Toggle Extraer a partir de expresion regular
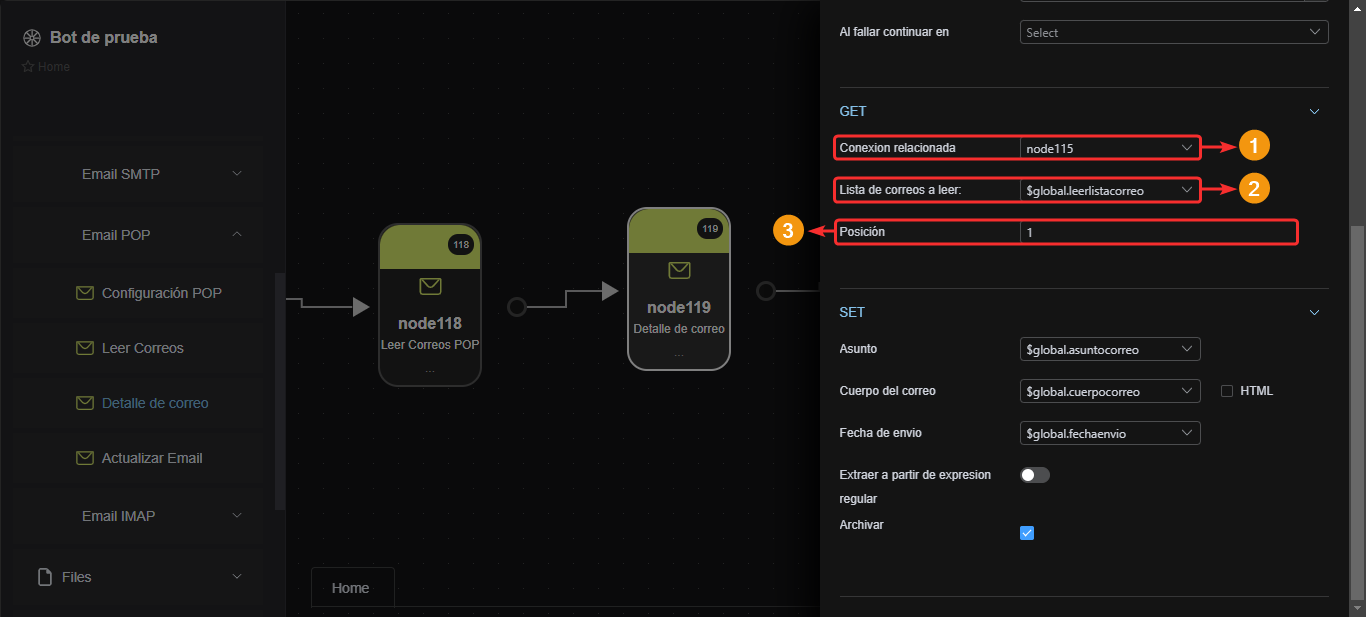The image size is (1366, 617). (x=1035, y=475)
